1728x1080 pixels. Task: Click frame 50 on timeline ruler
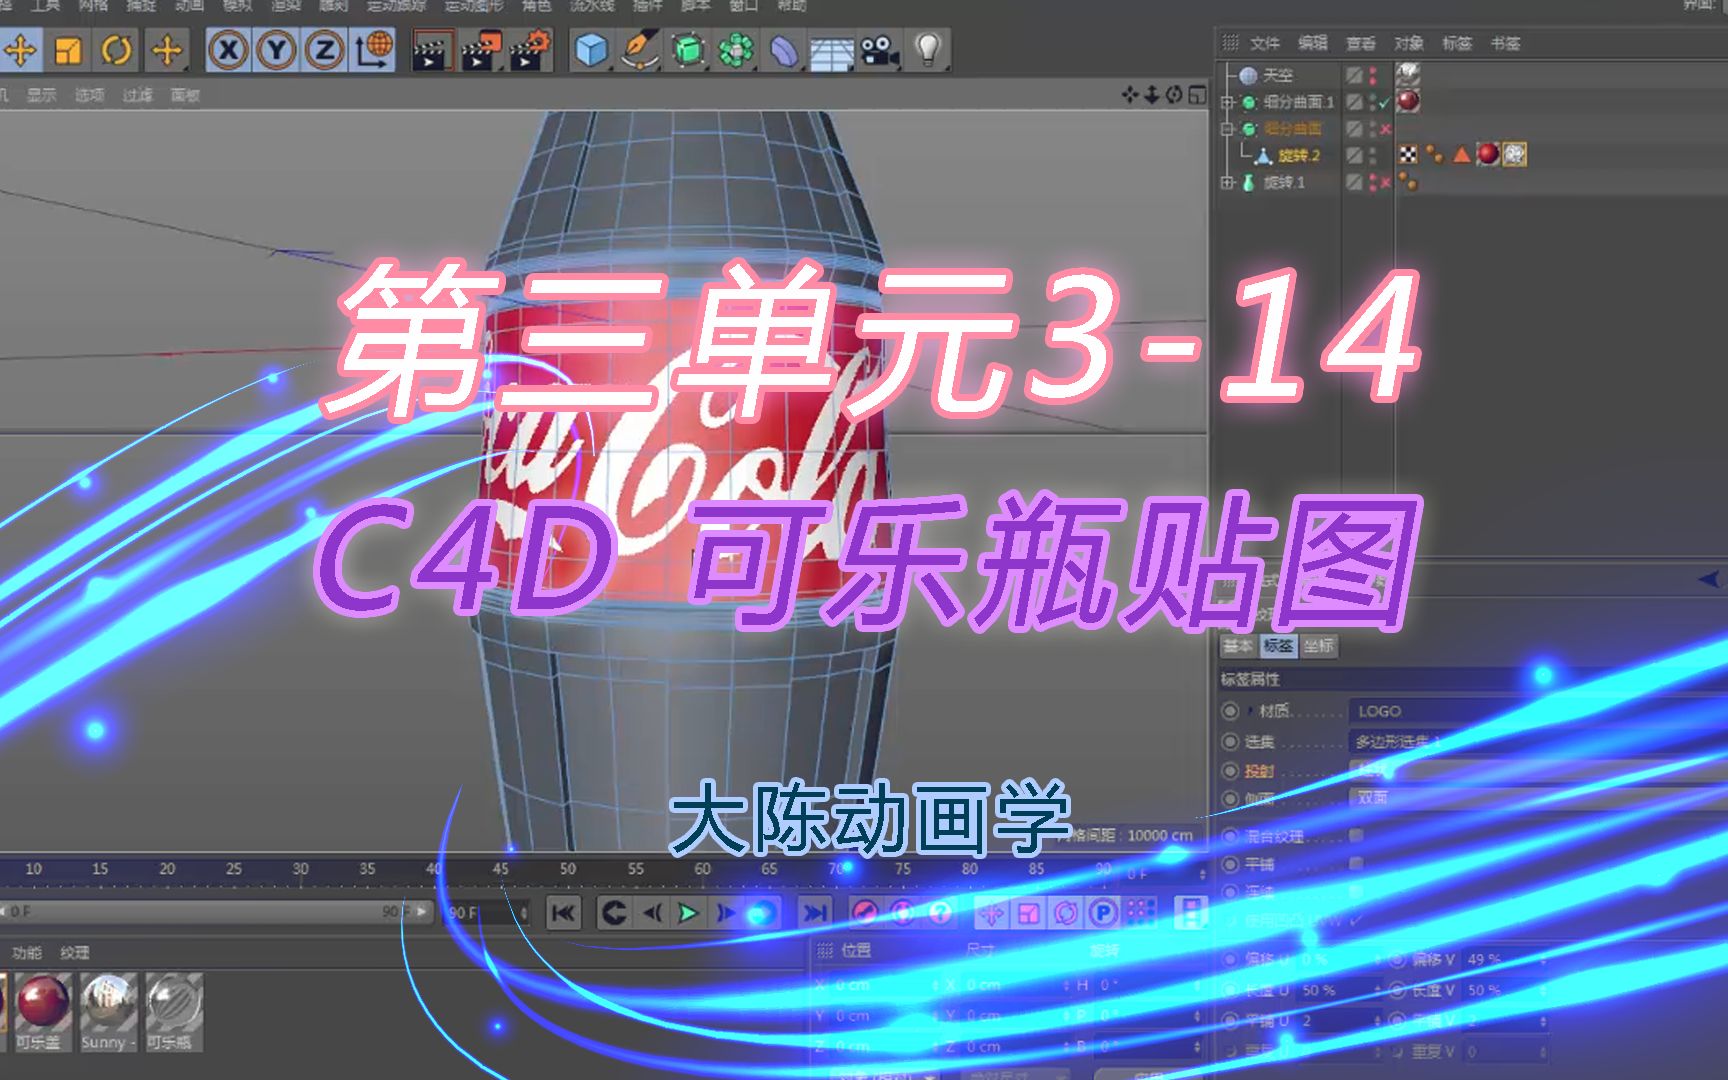coord(568,869)
